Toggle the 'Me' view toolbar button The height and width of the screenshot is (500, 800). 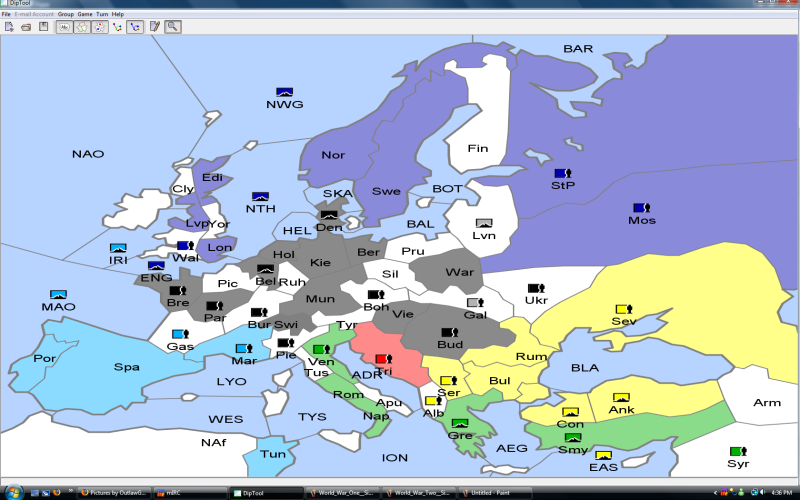point(64,26)
